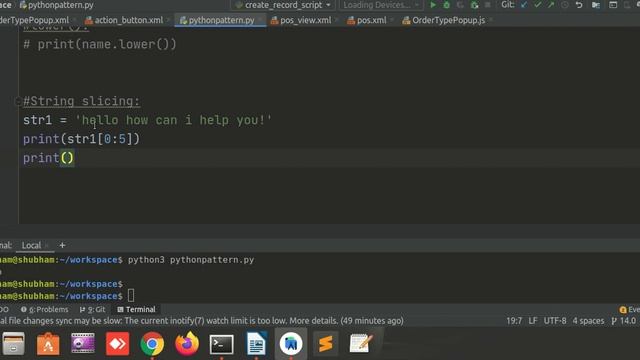Image resolution: width=640 pixels, height=360 pixels.
Task: Close the pos.xml tab
Action: point(392,20)
